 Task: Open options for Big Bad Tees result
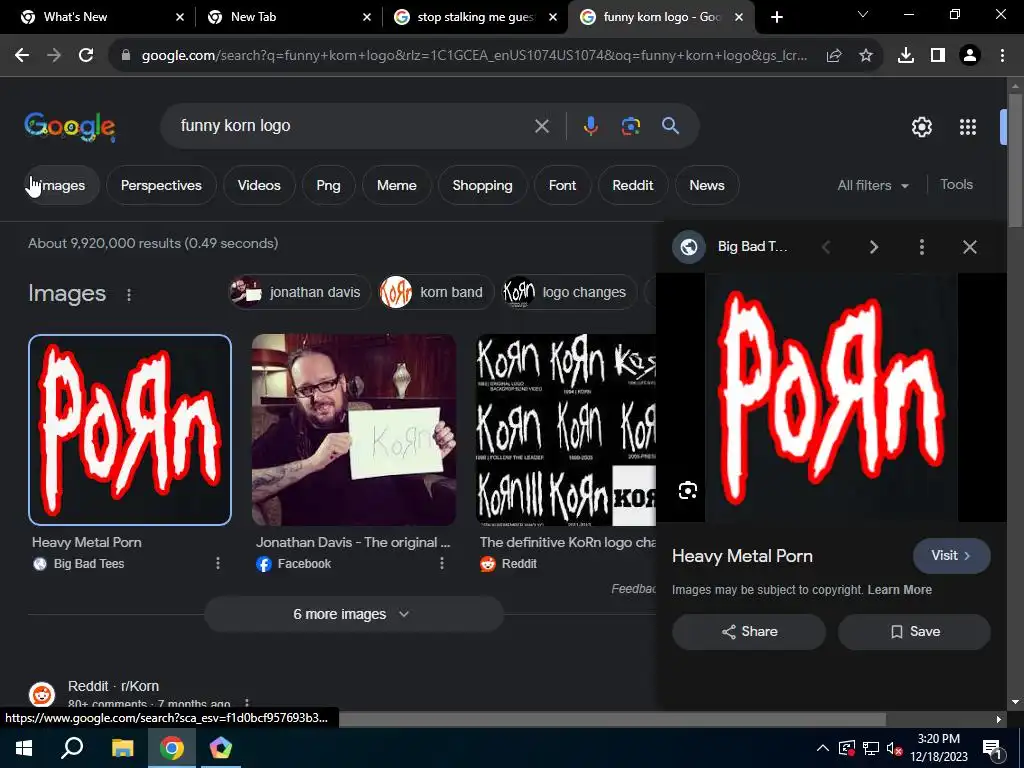point(218,564)
